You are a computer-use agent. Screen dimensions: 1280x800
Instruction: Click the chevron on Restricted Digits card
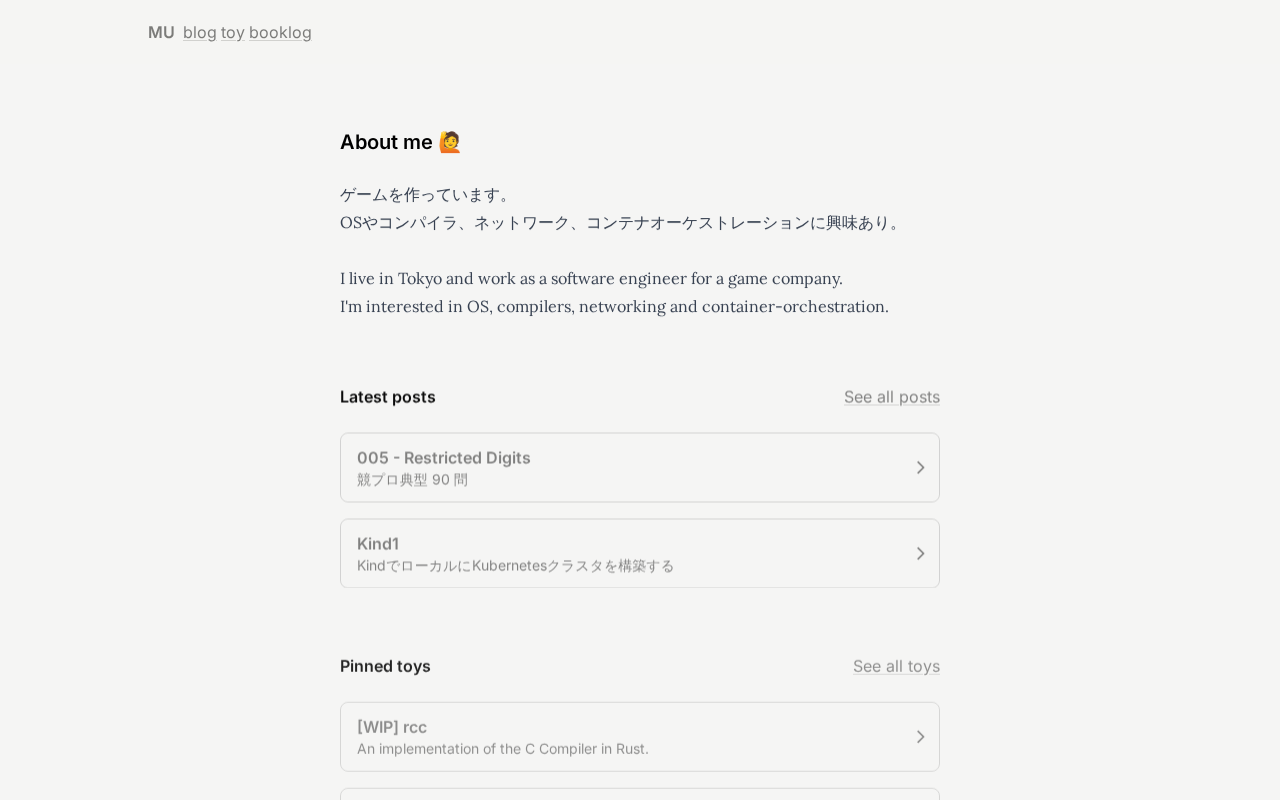921,467
